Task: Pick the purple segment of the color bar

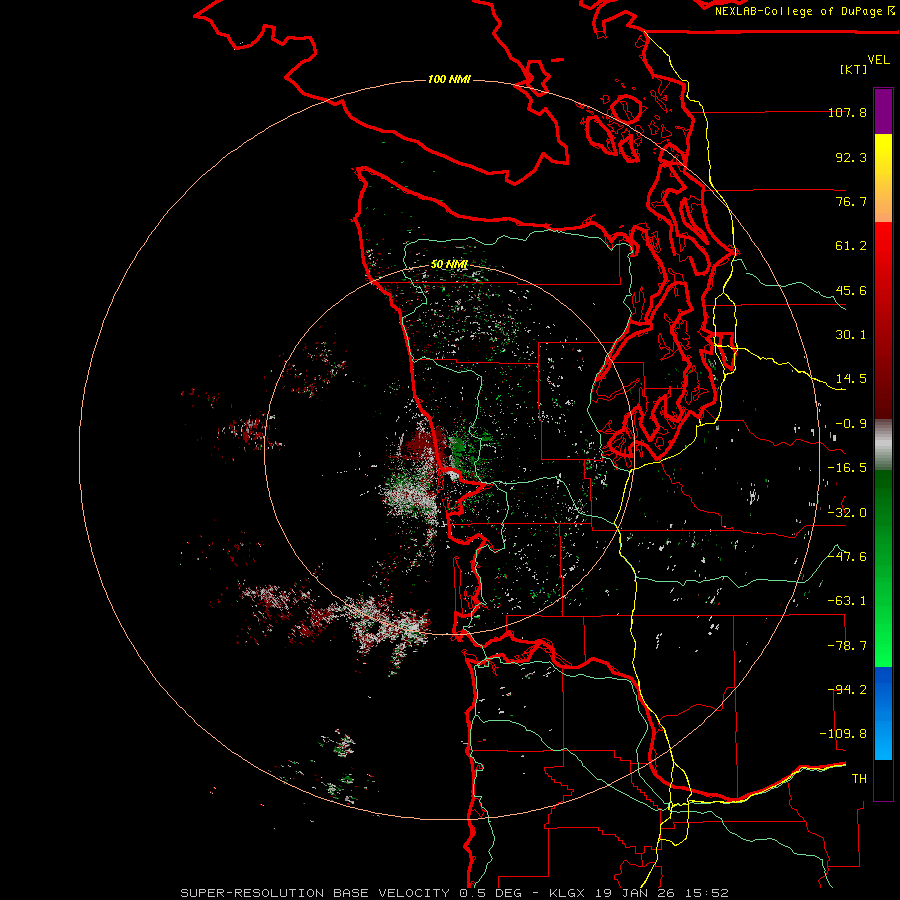Action: (883, 111)
